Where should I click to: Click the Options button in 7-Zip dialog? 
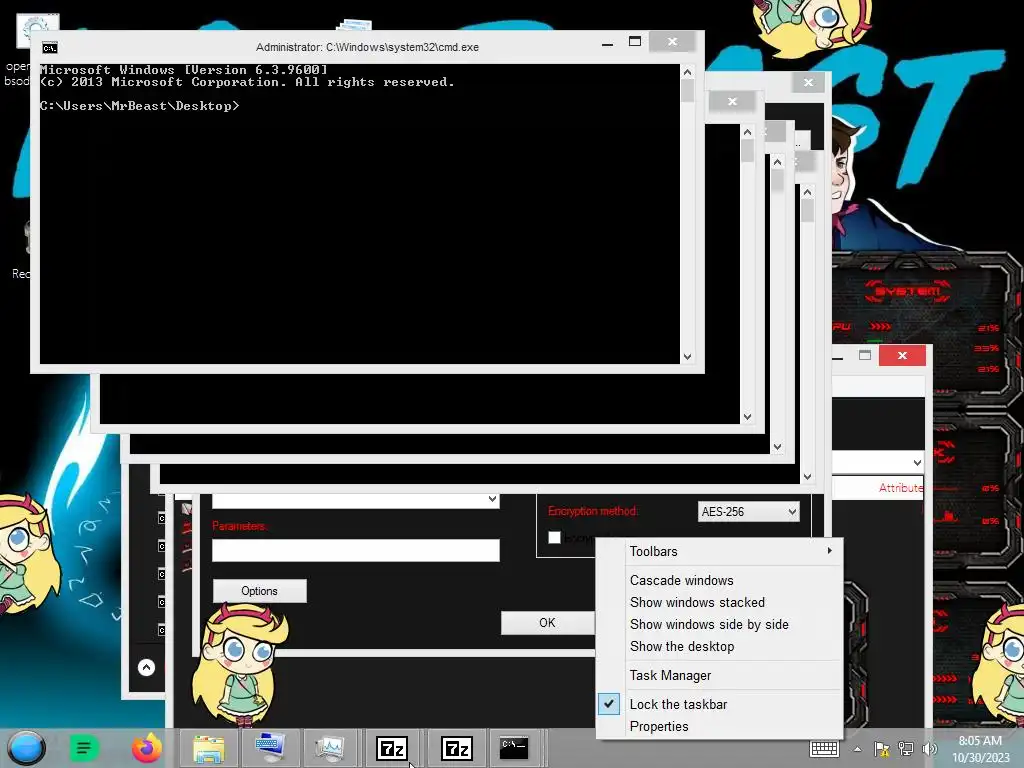(x=259, y=590)
